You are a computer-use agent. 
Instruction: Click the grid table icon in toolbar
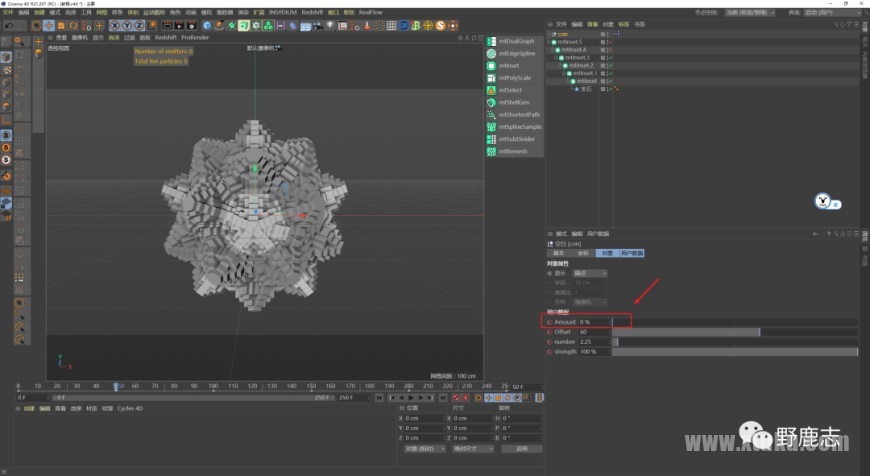pyautogui.click(x=391, y=26)
